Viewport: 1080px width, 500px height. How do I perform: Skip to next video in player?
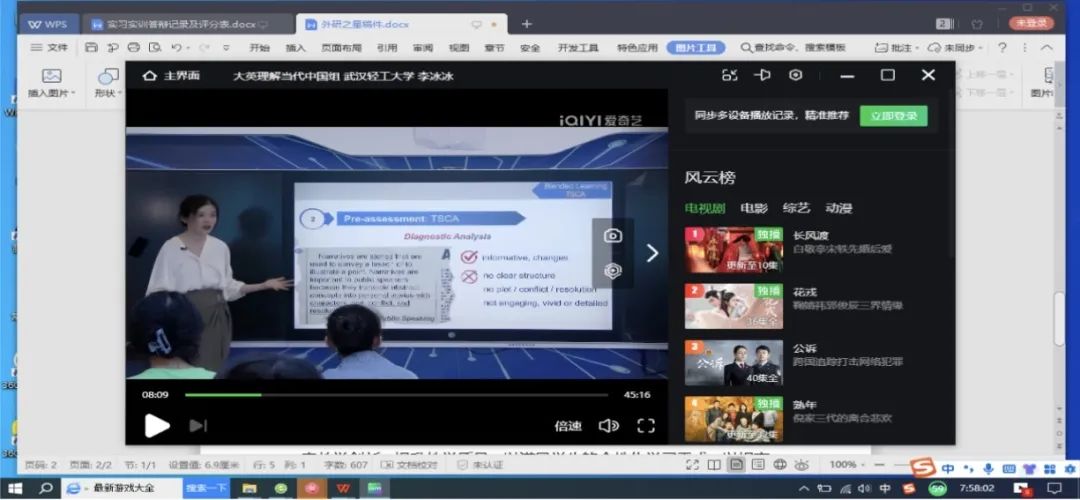[198, 426]
